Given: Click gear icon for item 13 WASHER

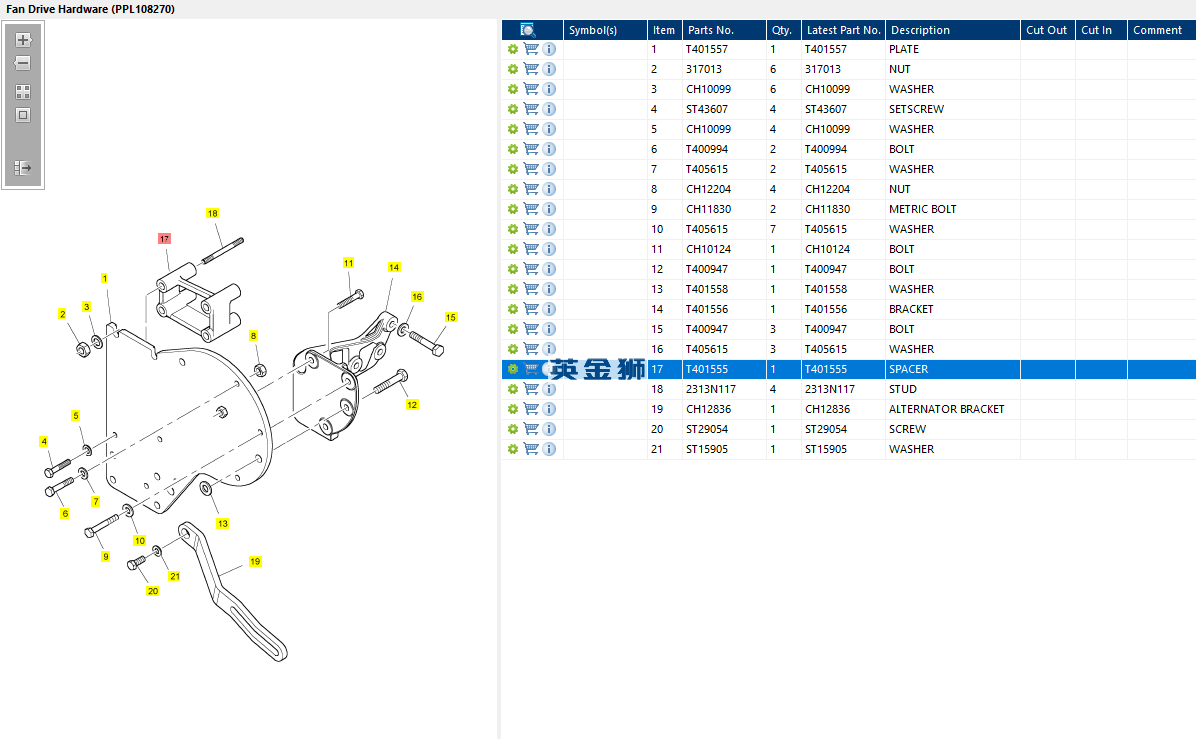Looking at the screenshot, I should (513, 289).
